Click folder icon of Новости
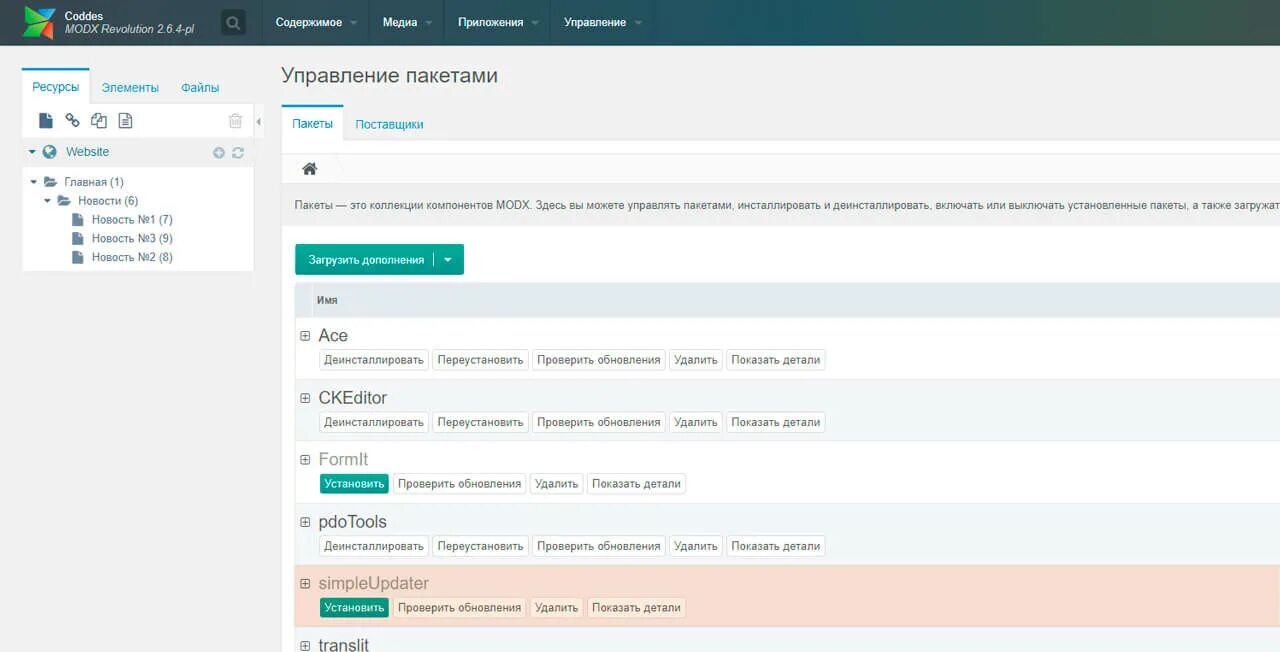The height and width of the screenshot is (652, 1280). (64, 201)
